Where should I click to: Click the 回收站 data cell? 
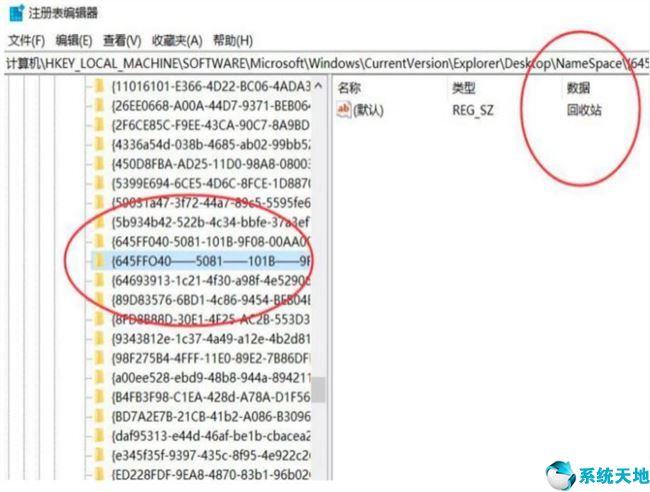tap(584, 110)
